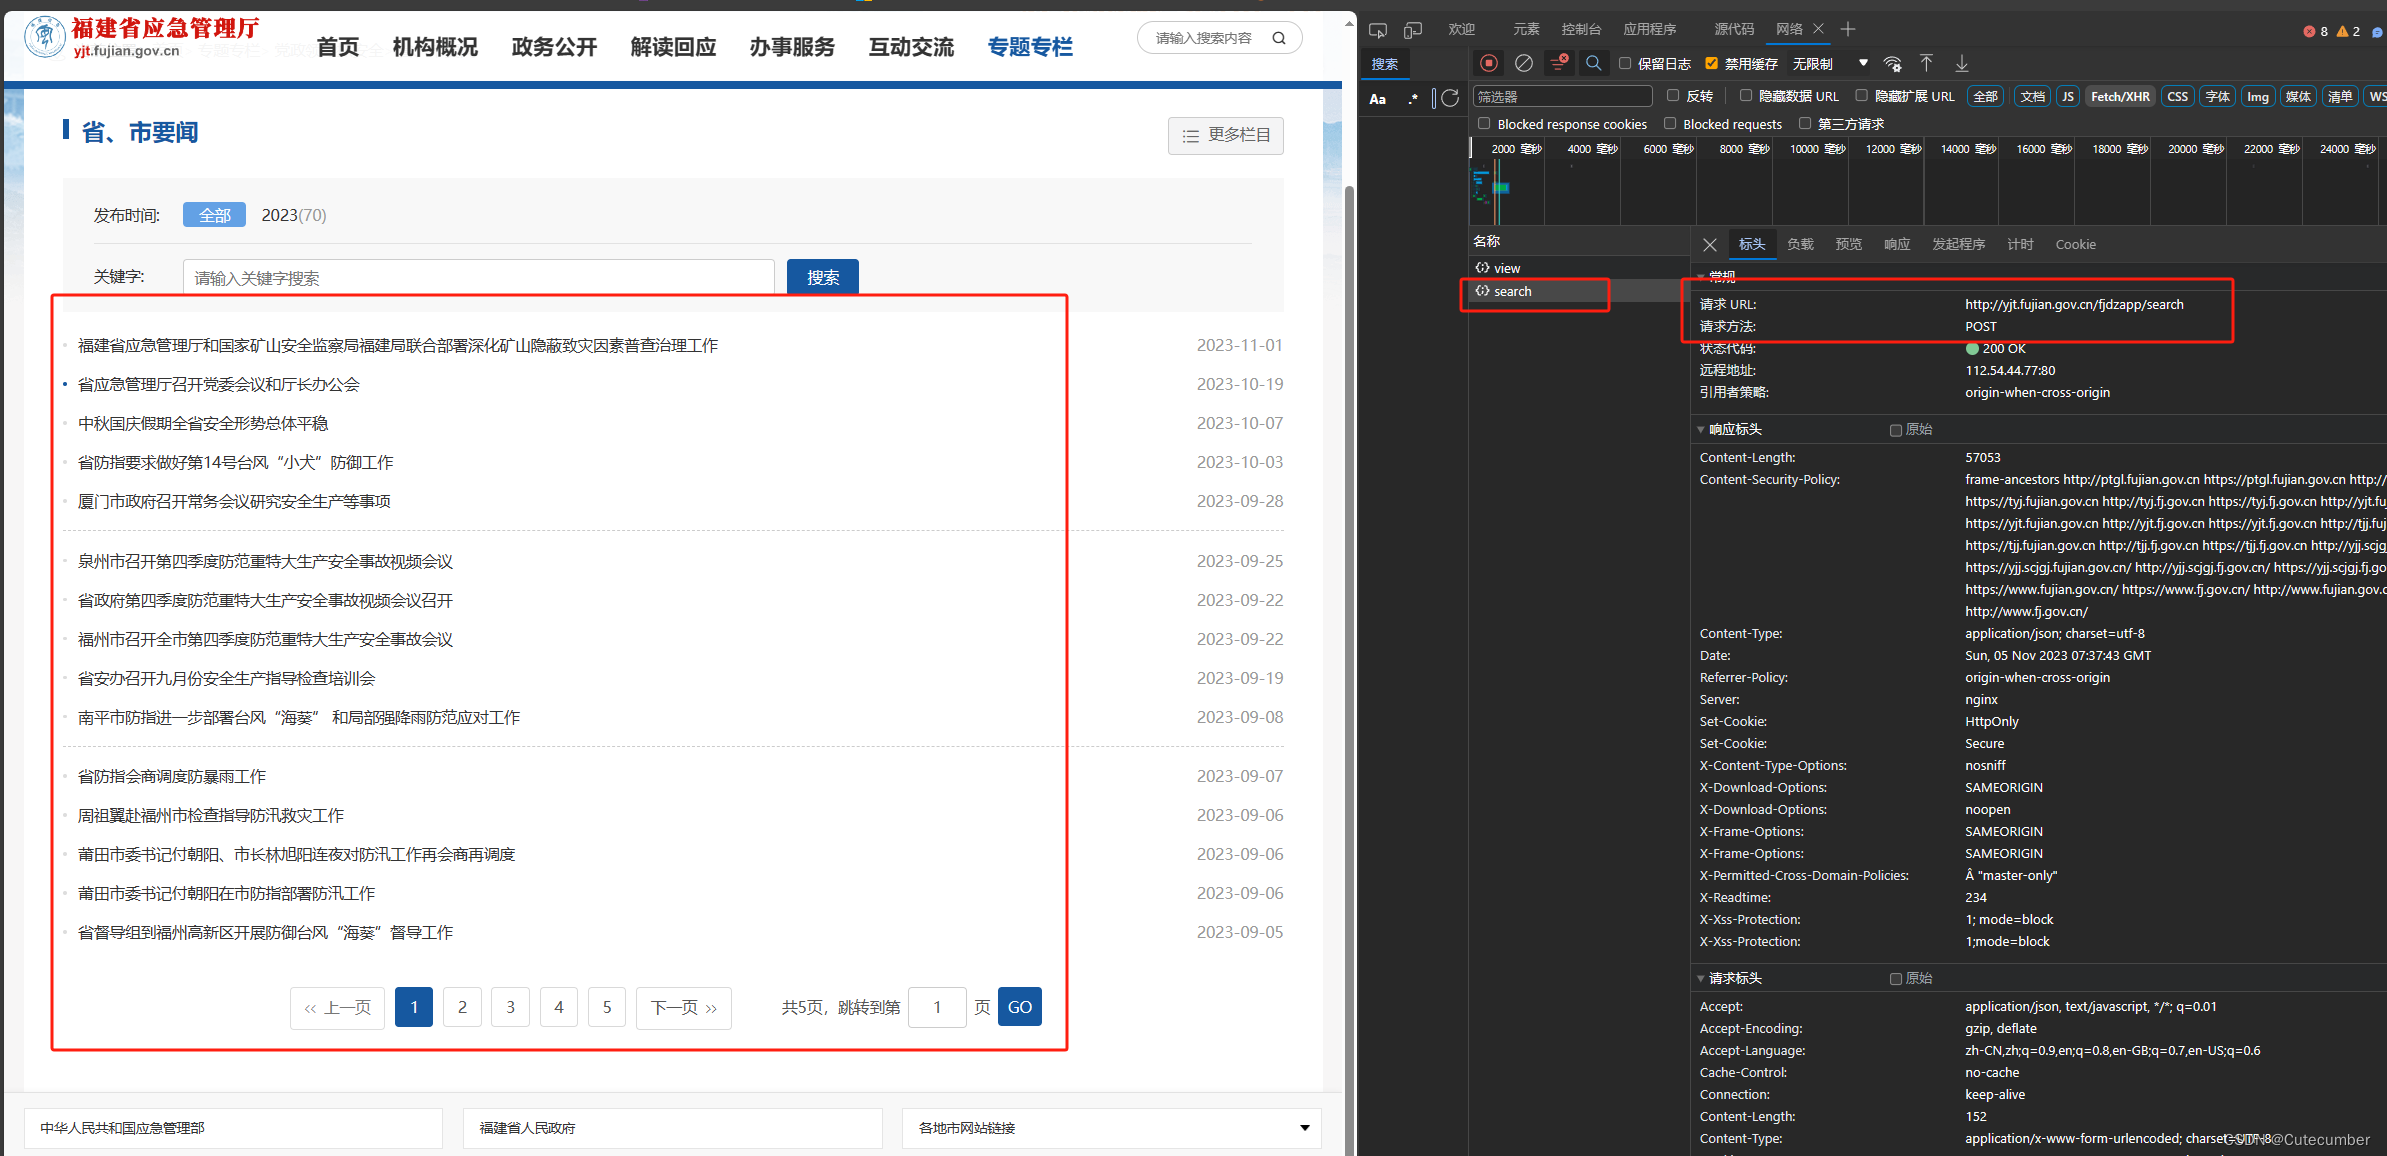Click the DevTools inspect element icon
This screenshot has height=1156, width=2387.
(1378, 30)
